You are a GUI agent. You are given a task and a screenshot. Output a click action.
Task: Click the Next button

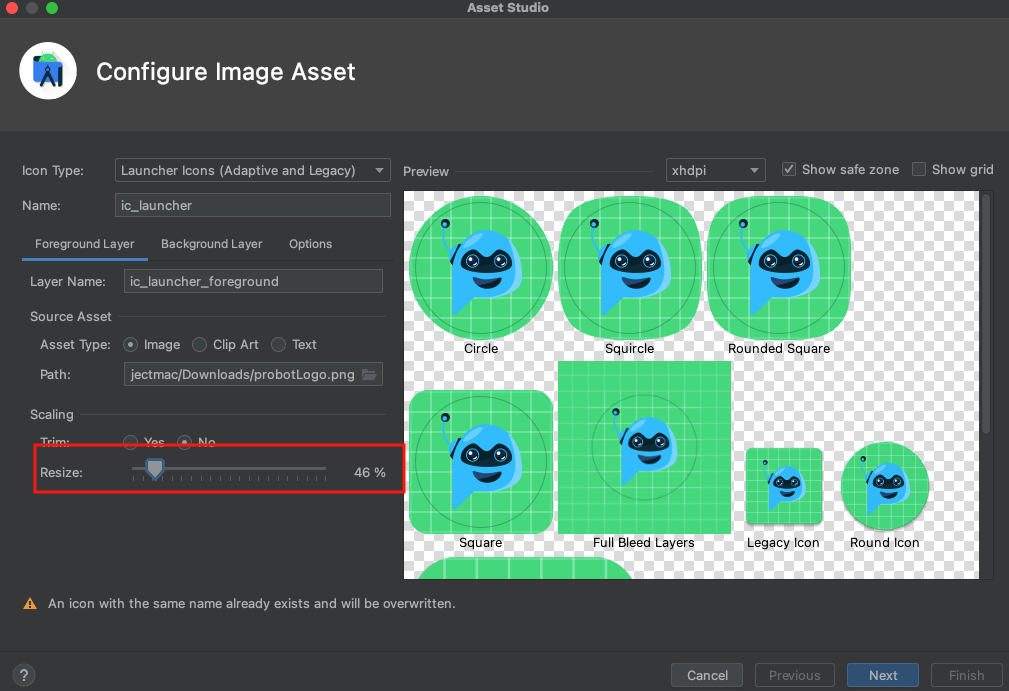[x=883, y=675]
